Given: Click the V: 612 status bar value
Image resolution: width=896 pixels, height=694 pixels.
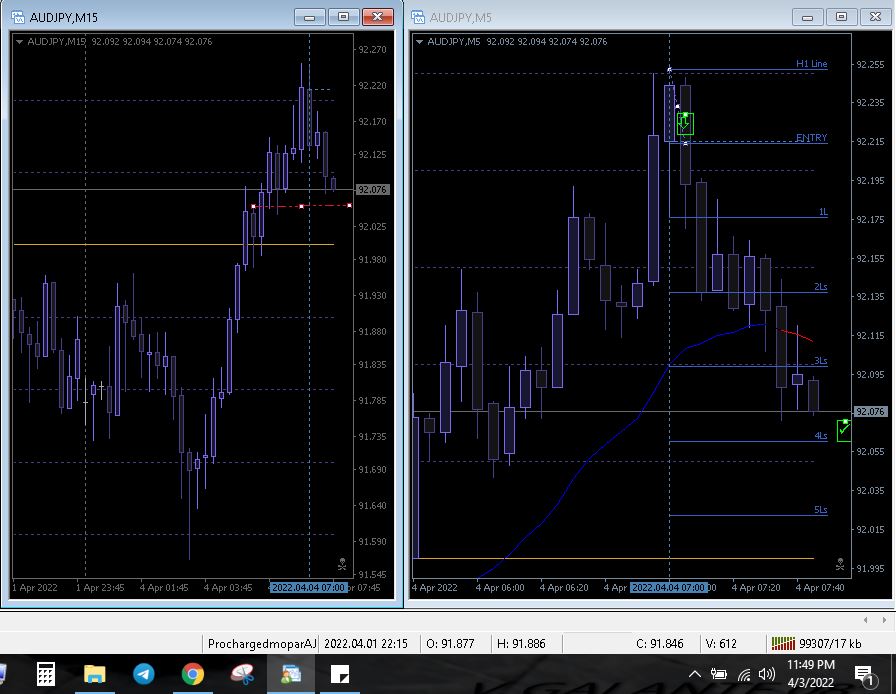Looking at the screenshot, I should pos(721,644).
